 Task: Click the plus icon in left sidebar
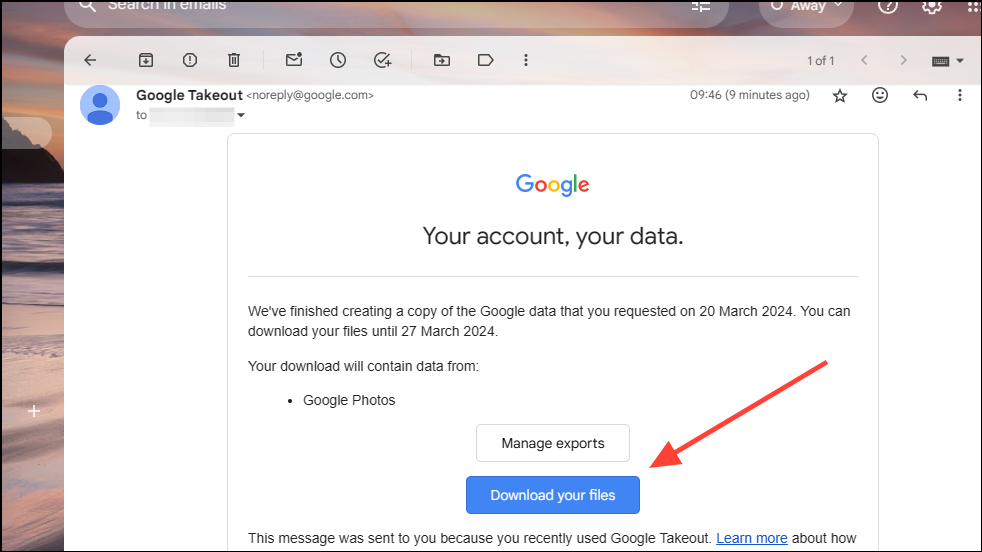[34, 411]
